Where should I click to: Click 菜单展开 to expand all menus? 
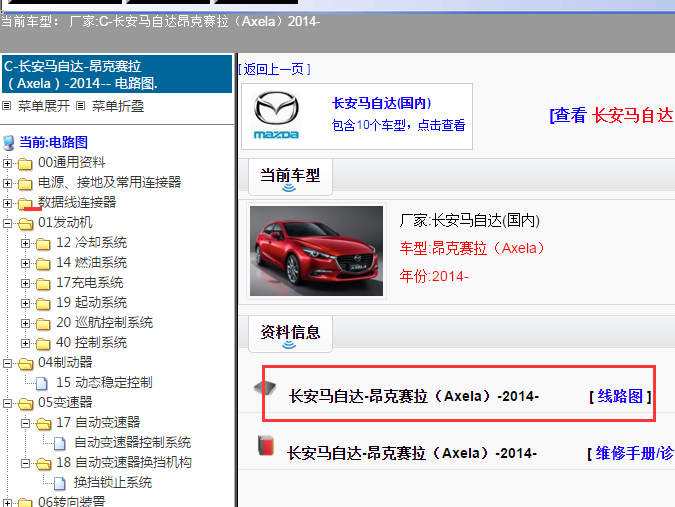click(43, 106)
